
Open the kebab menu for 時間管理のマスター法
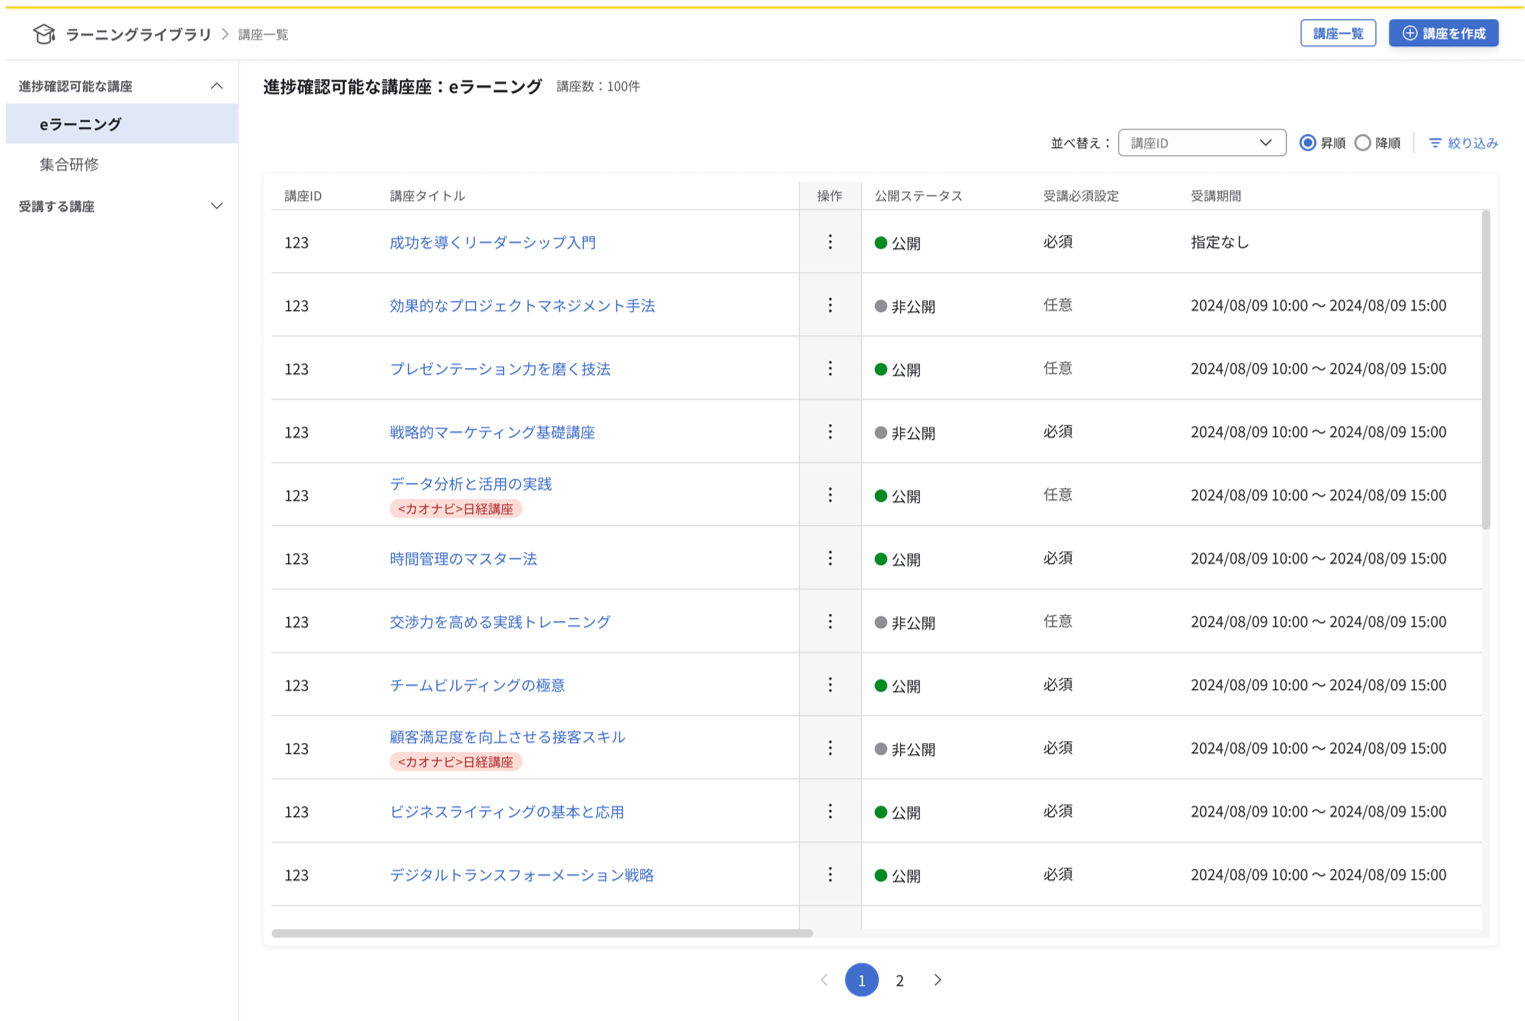(x=830, y=558)
